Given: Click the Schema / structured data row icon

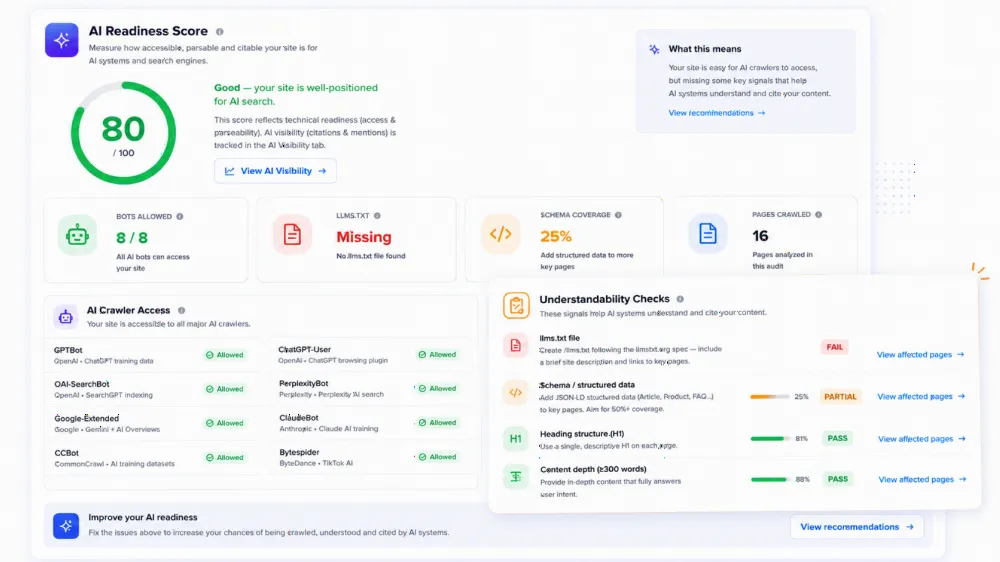Looking at the screenshot, I should pos(515,392).
